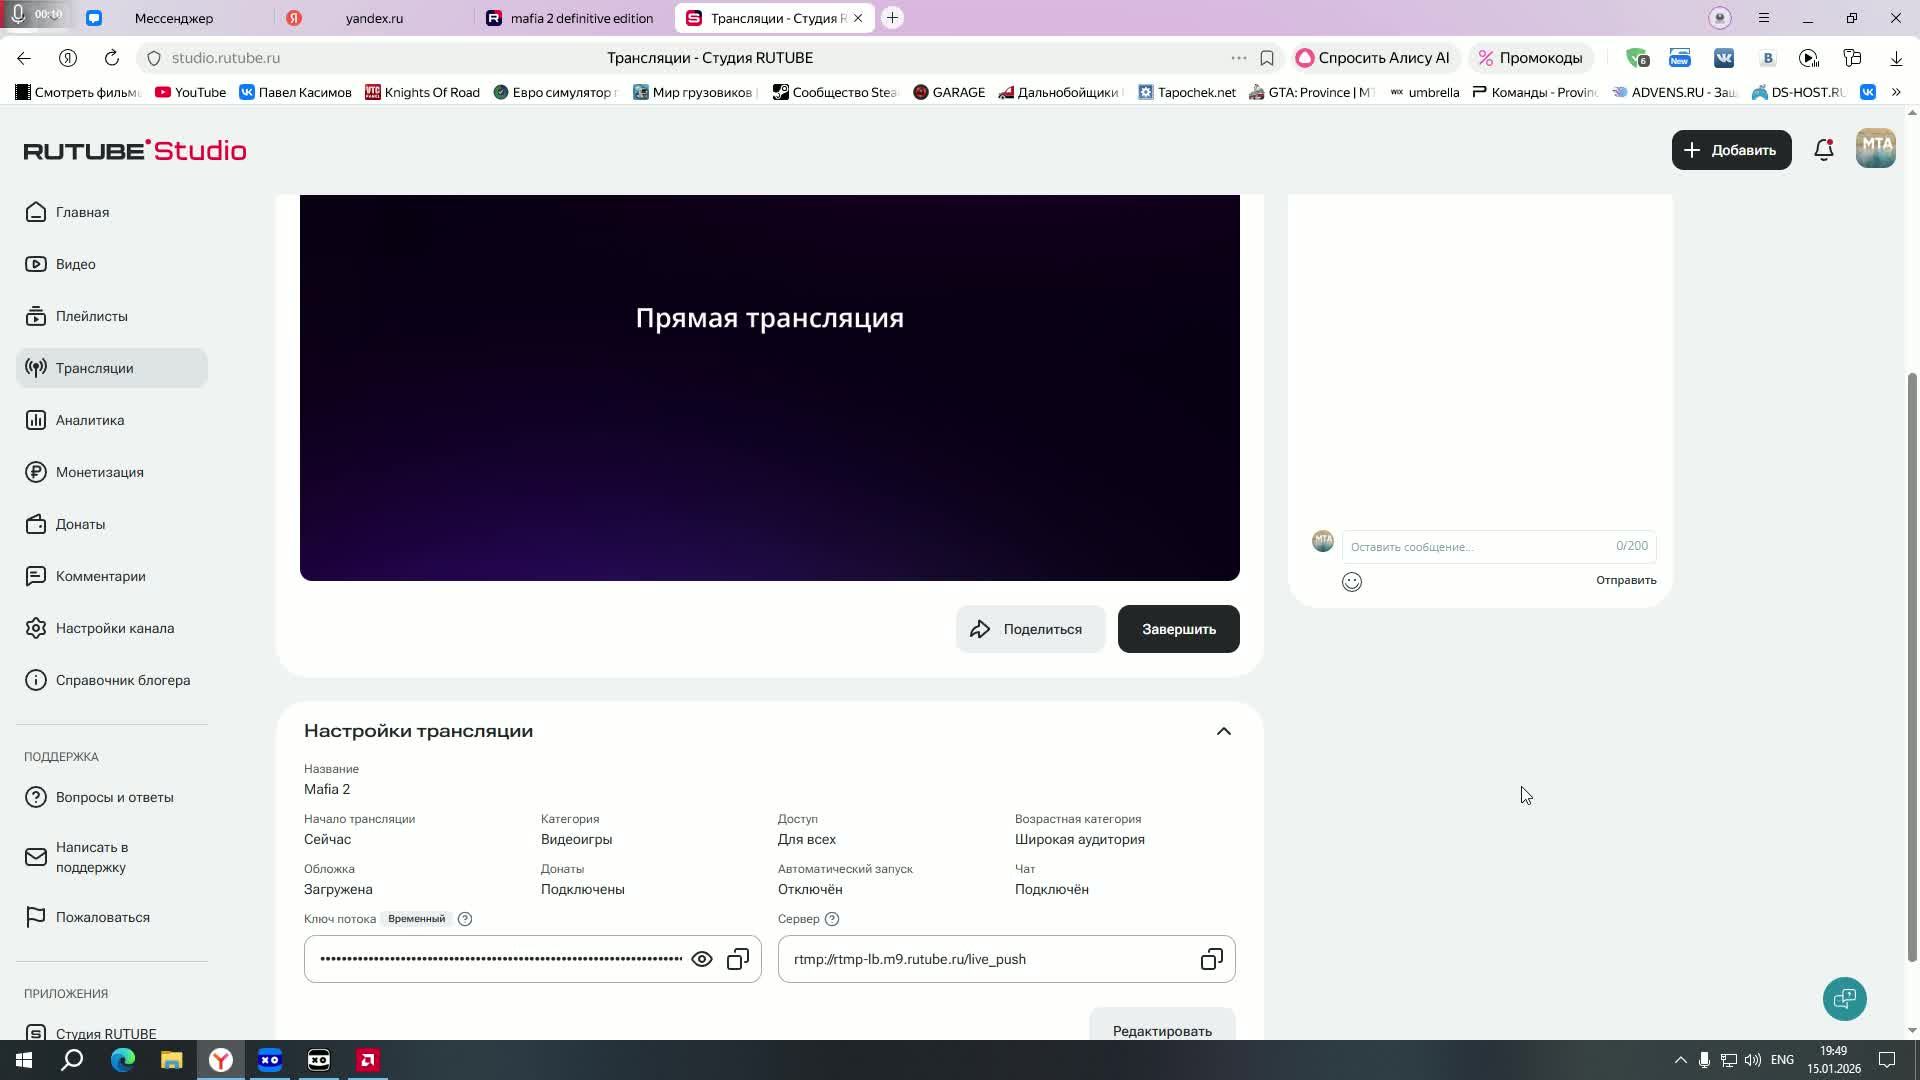Copy the RTMP server URL
Image resolution: width=1920 pixels, height=1080 pixels.
[1211, 960]
